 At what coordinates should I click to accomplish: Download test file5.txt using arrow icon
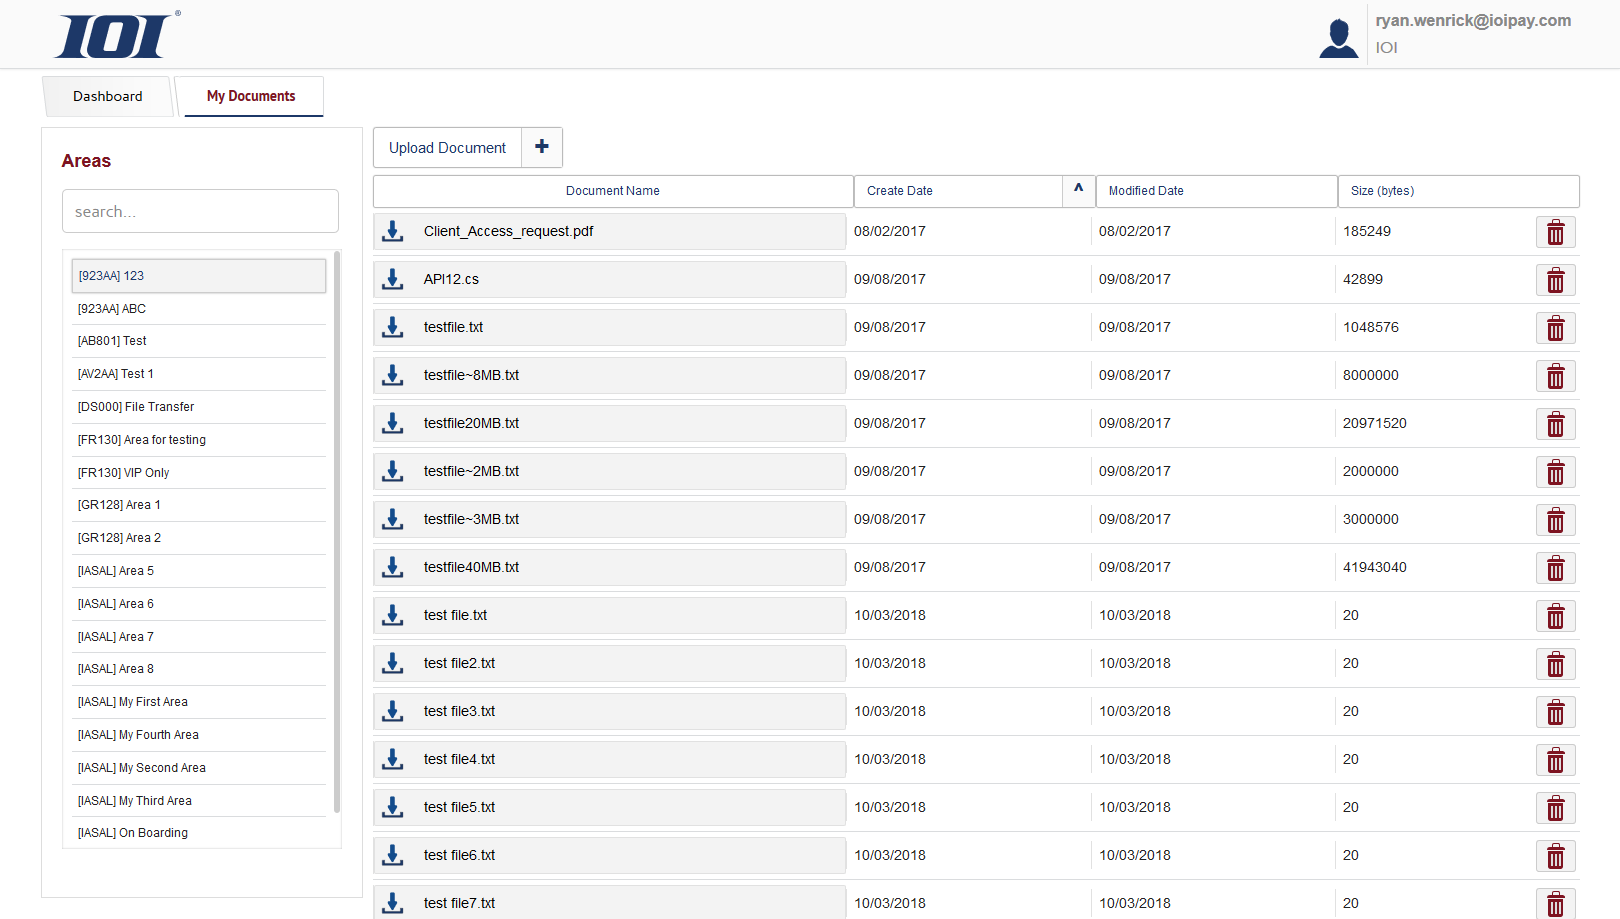[x=393, y=808]
